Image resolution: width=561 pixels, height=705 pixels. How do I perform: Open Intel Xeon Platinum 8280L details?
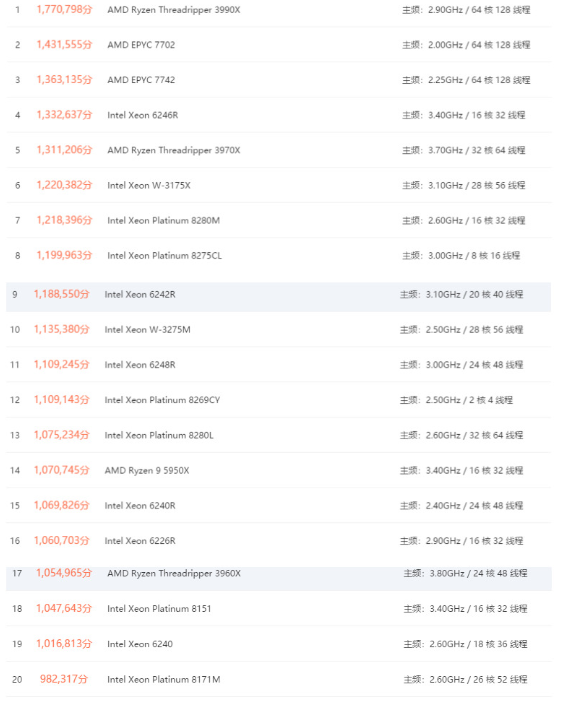pyautogui.click(x=159, y=435)
